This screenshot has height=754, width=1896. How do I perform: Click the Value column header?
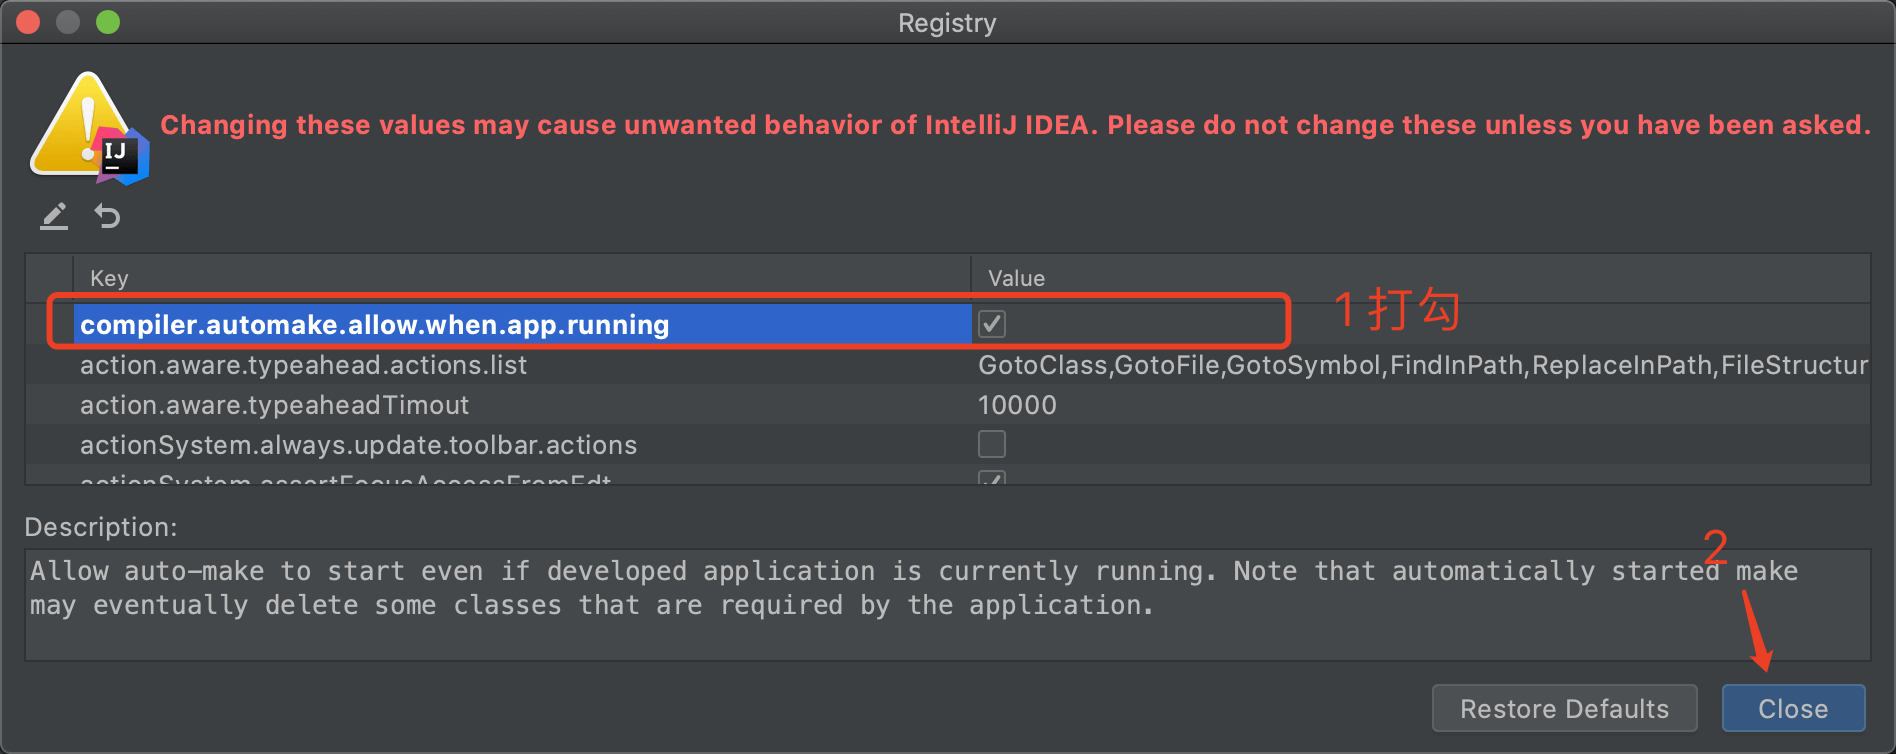1420,278
